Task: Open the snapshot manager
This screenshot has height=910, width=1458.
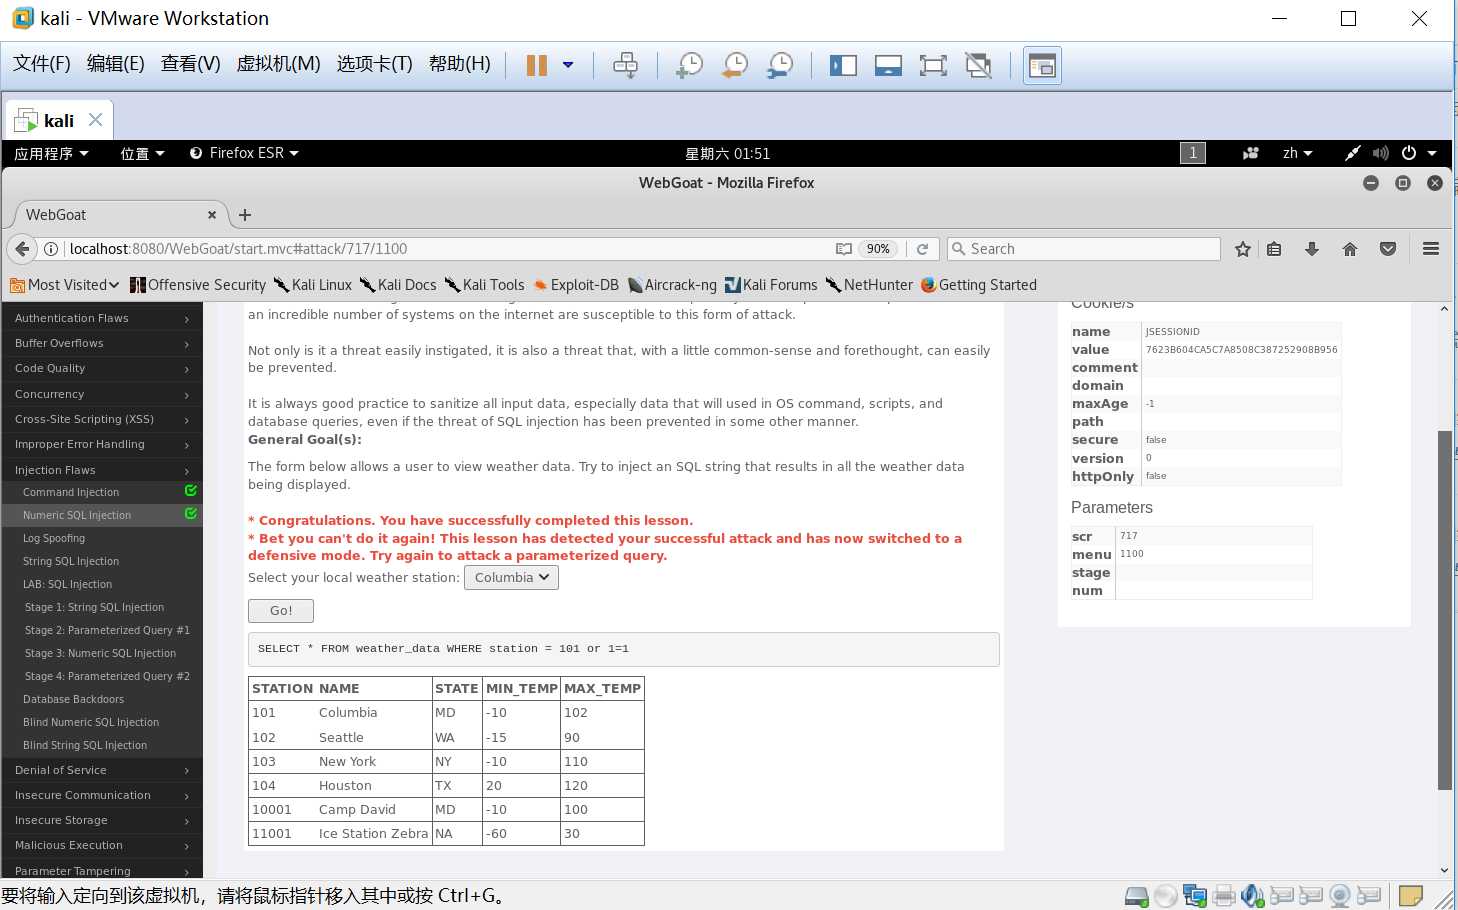Action: pos(780,66)
